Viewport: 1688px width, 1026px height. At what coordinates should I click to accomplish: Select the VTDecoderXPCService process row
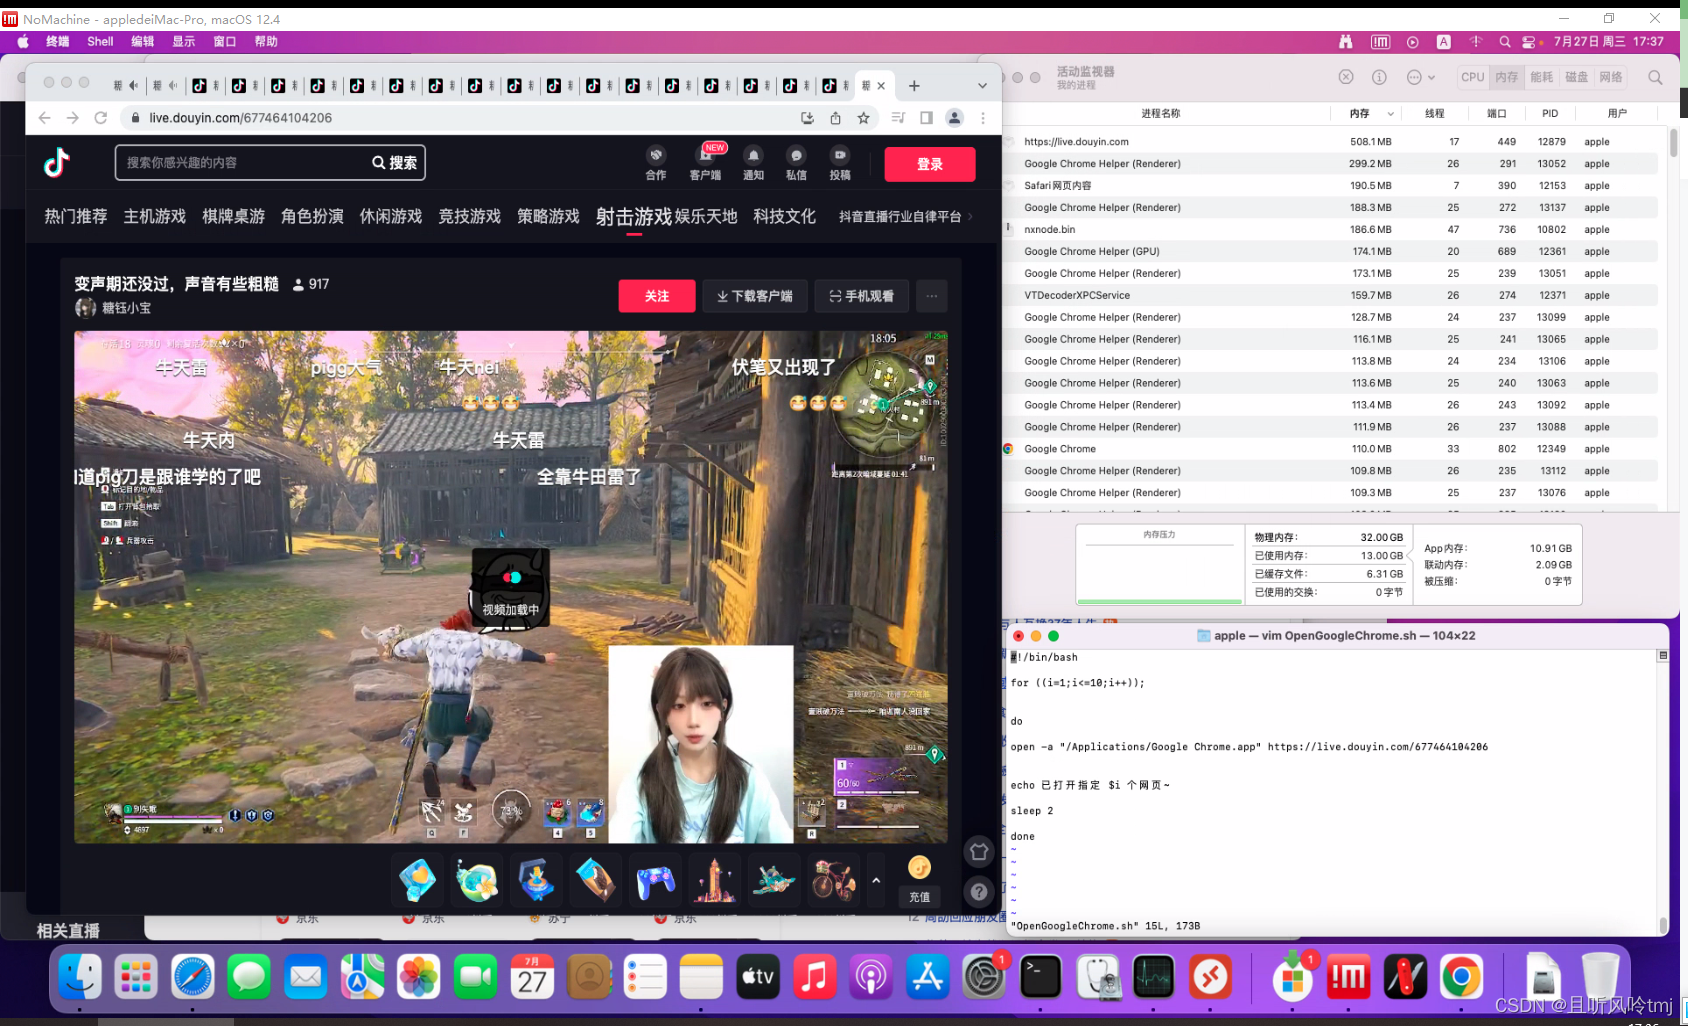point(1330,295)
